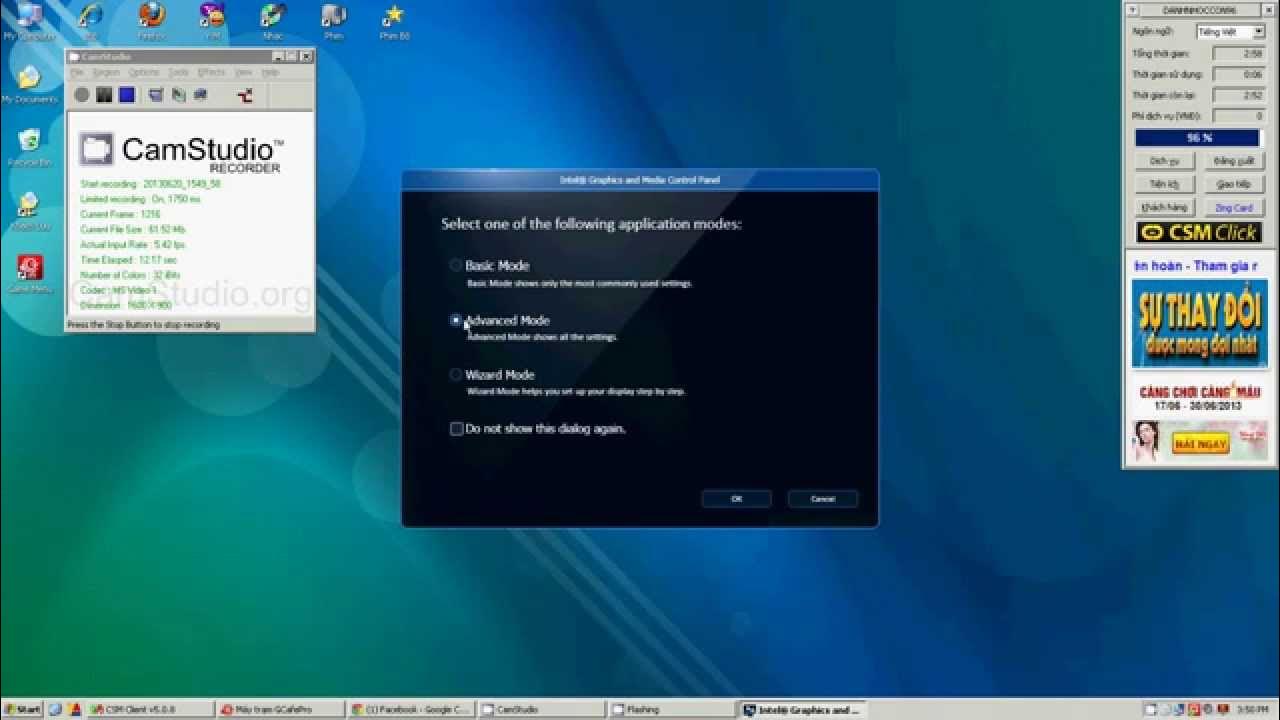This screenshot has width=1280, height=720.
Task: Open CamStudio Options menu
Action: tap(144, 72)
